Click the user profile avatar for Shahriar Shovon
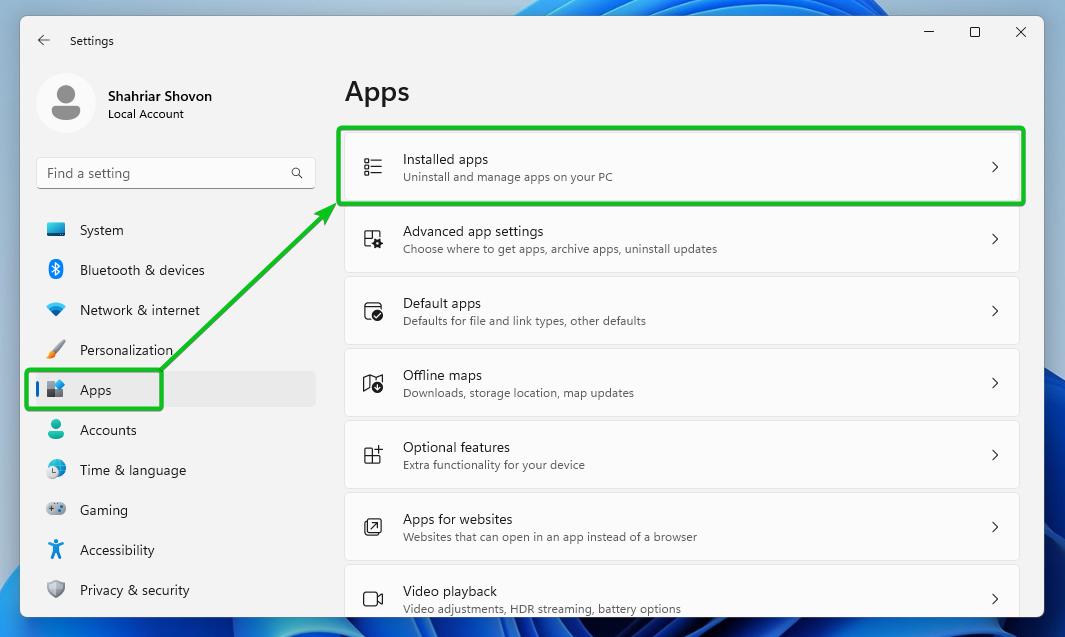The height and width of the screenshot is (637, 1065). tap(66, 102)
